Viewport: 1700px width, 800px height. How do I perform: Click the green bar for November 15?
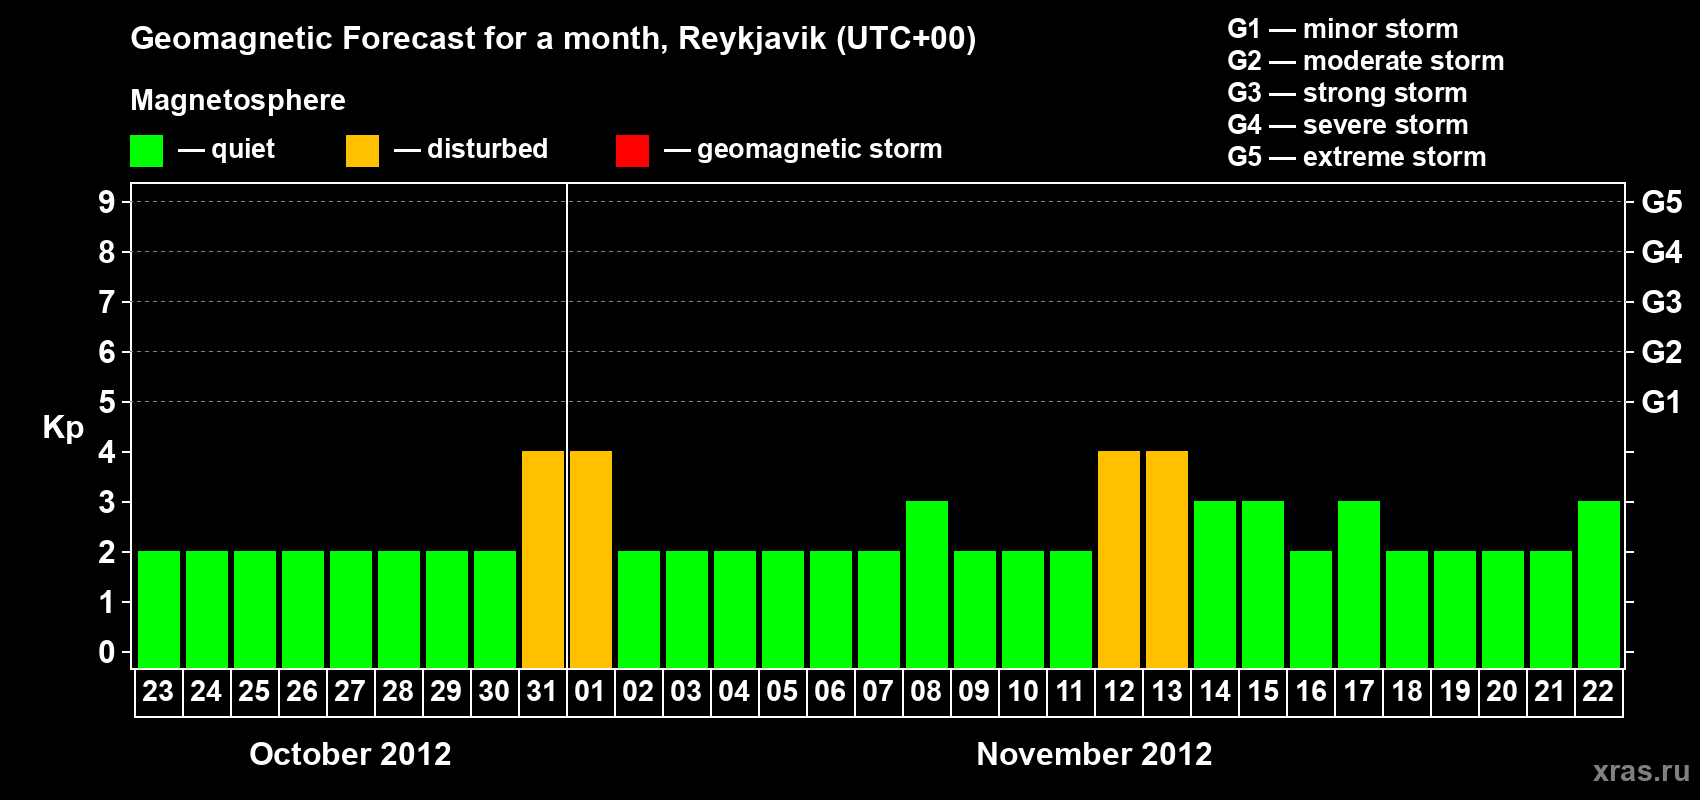tap(1263, 584)
